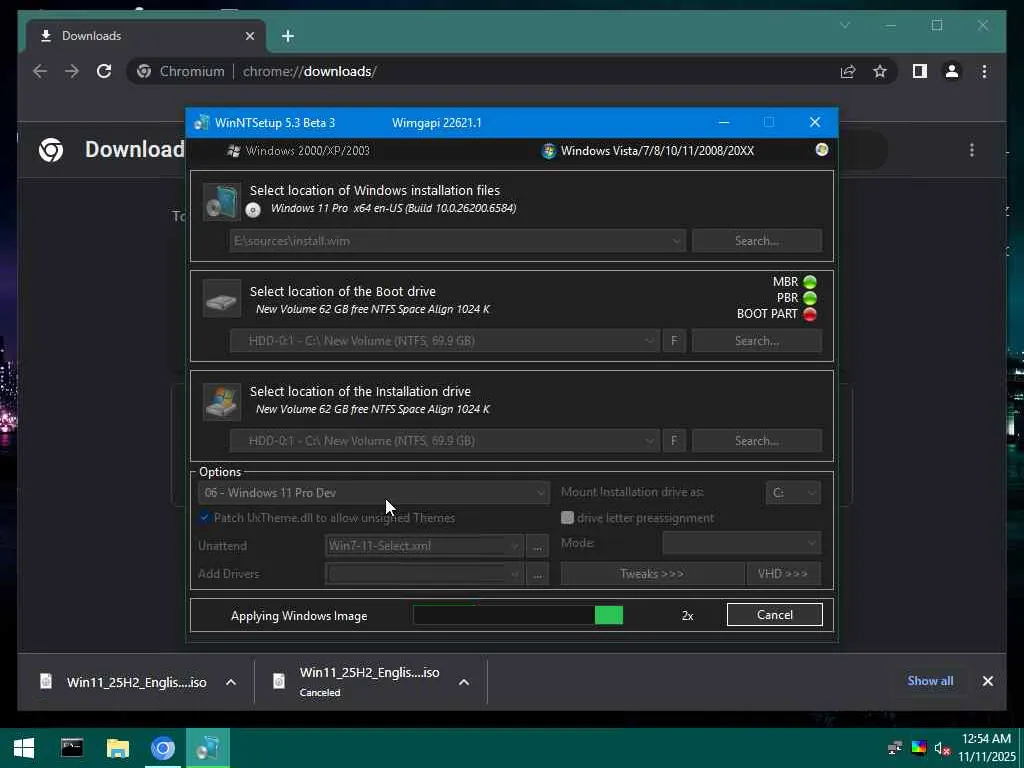
Task: Open Command Prompt from taskbar
Action: pyautogui.click(x=72, y=748)
